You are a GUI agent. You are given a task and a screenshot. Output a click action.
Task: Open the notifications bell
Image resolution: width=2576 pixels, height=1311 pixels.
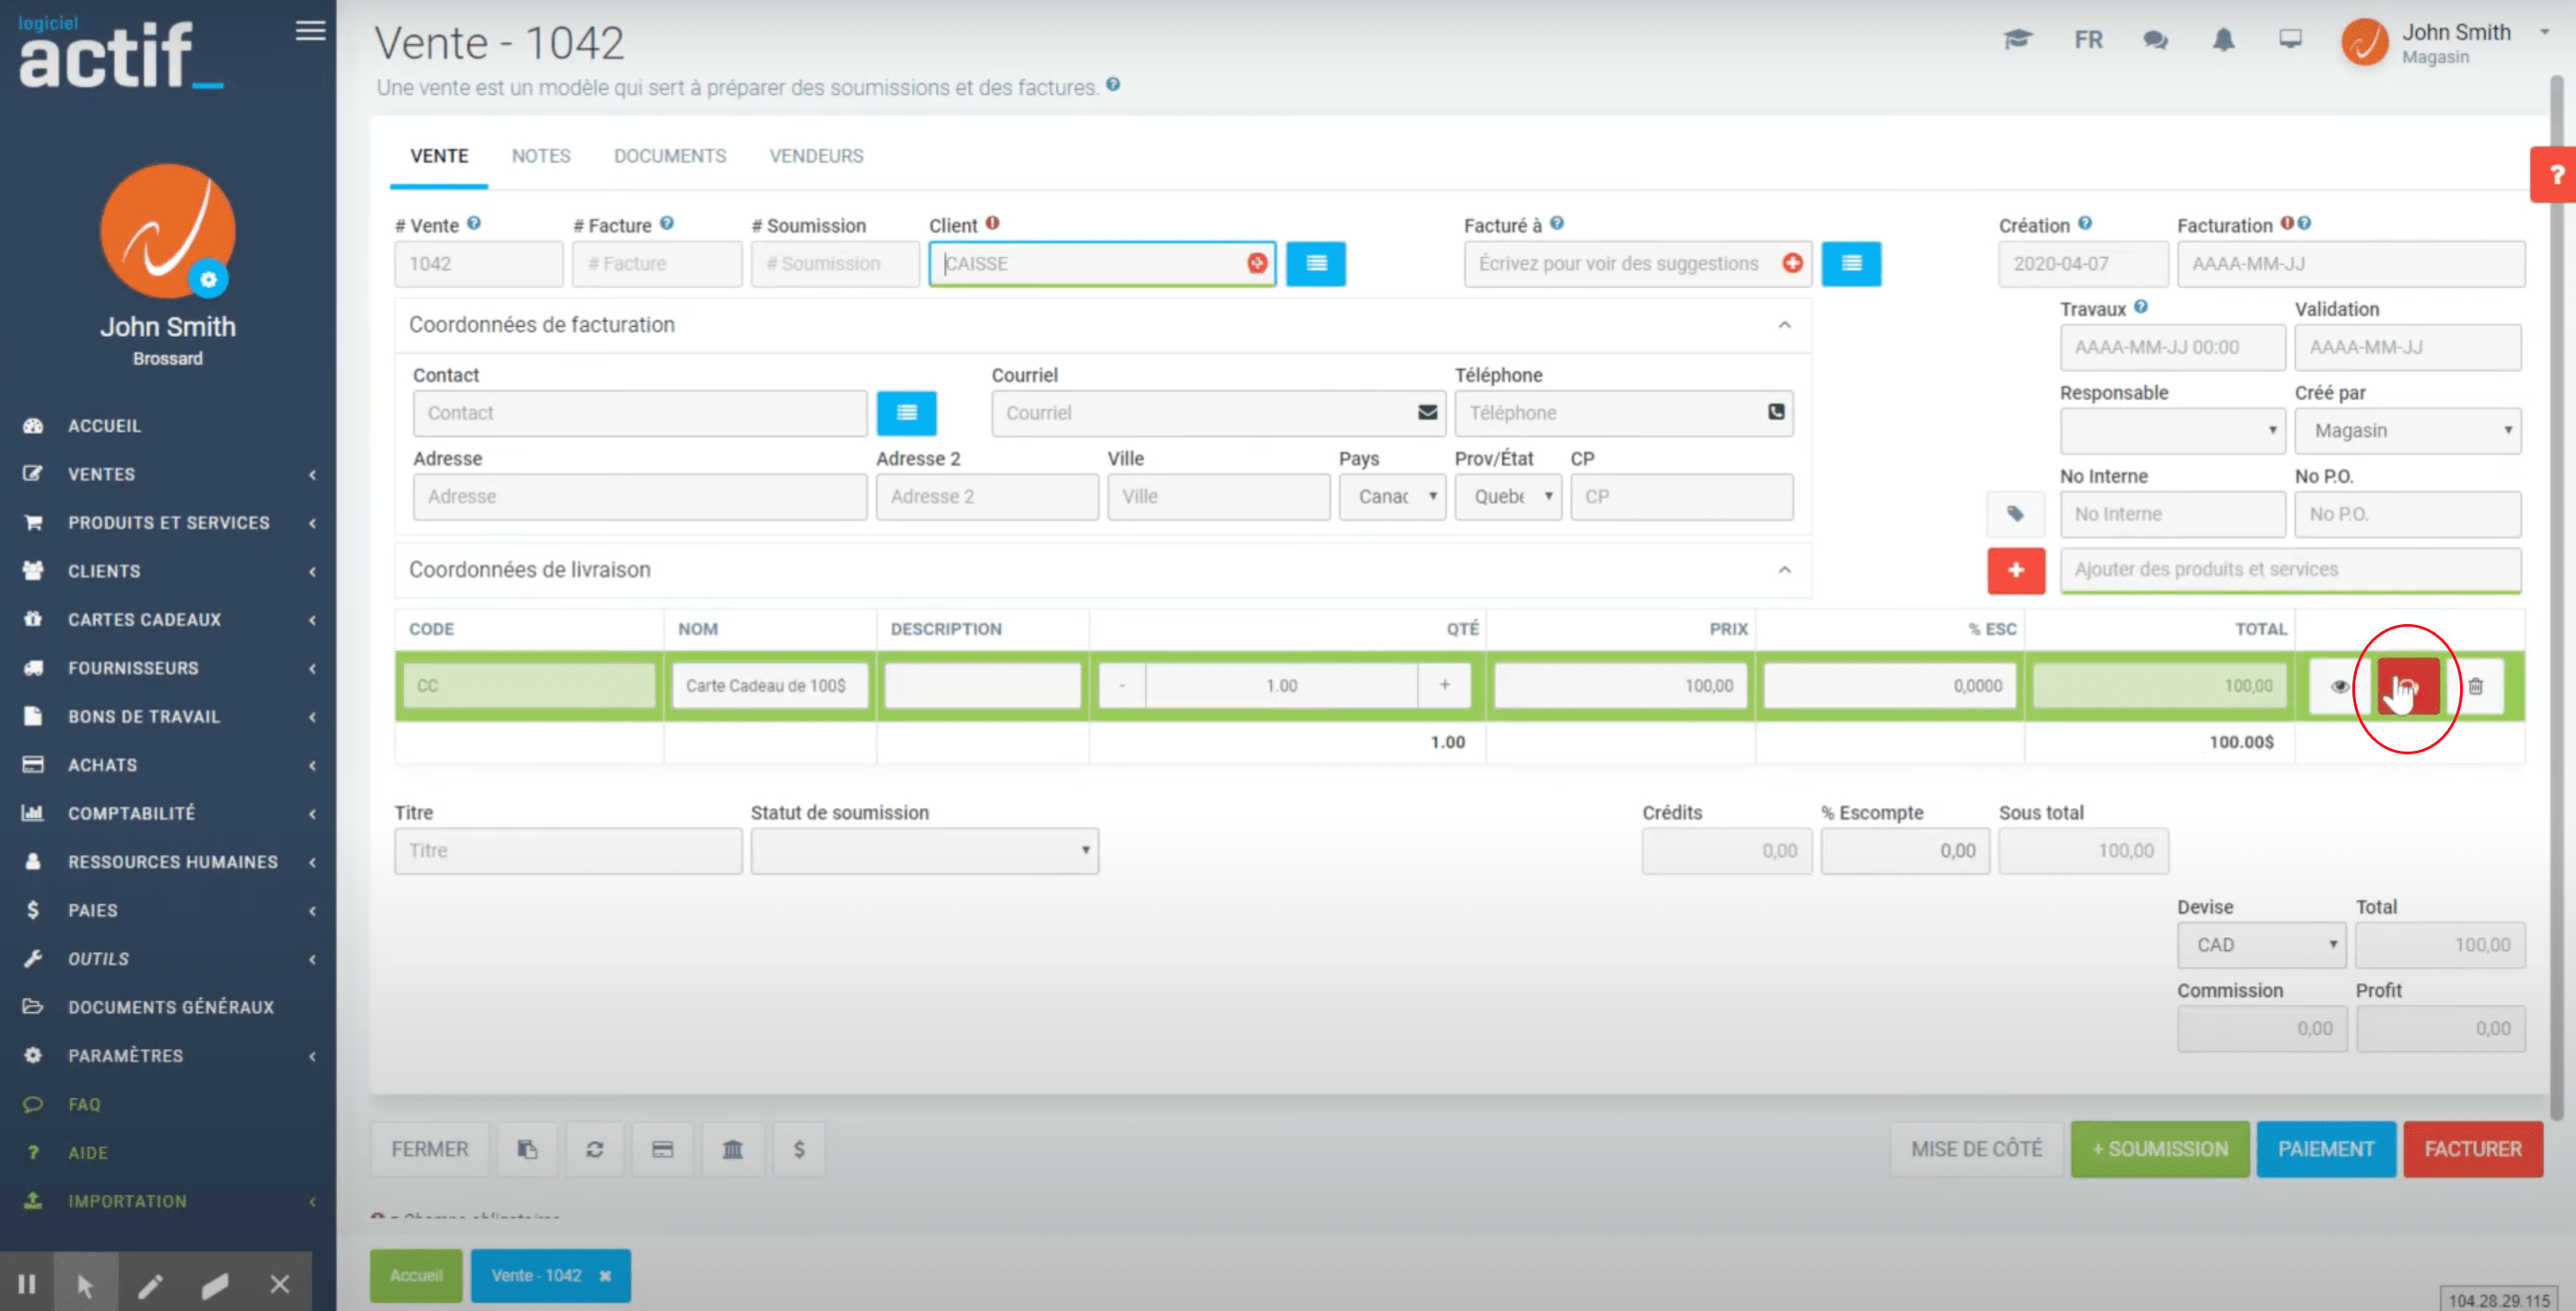coord(2222,40)
